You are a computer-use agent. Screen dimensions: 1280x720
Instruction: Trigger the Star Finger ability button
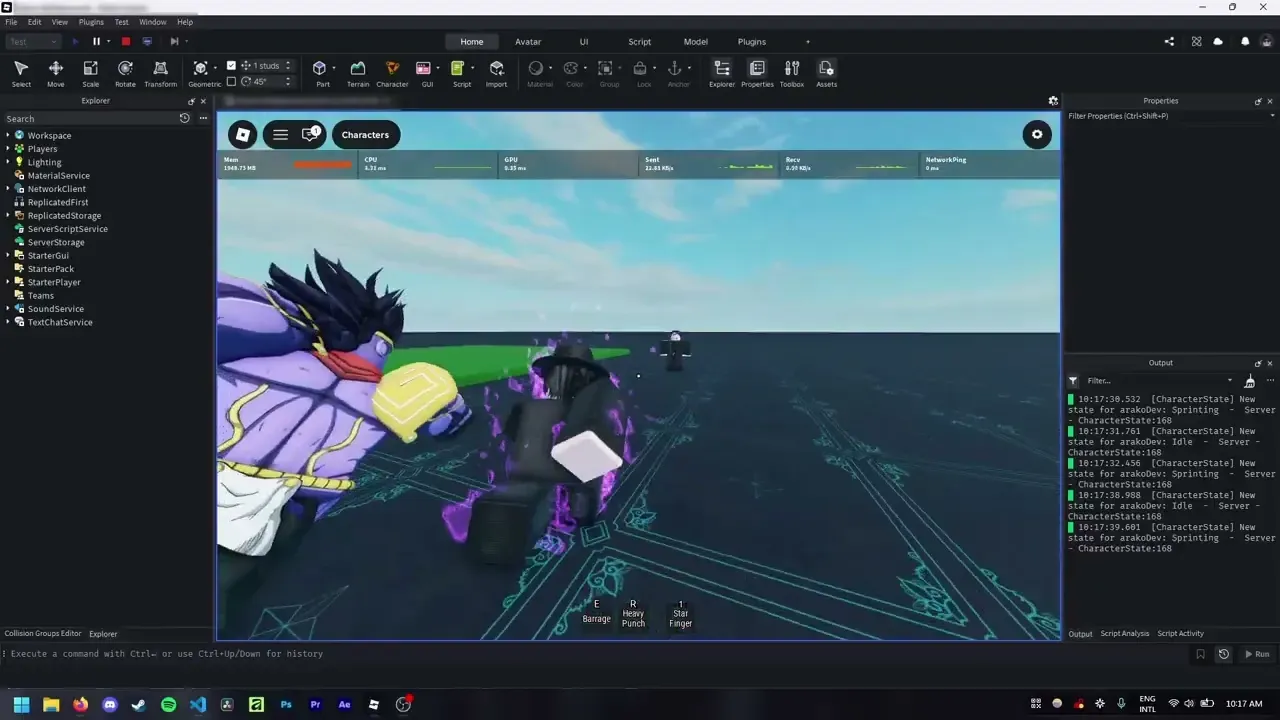pos(680,614)
